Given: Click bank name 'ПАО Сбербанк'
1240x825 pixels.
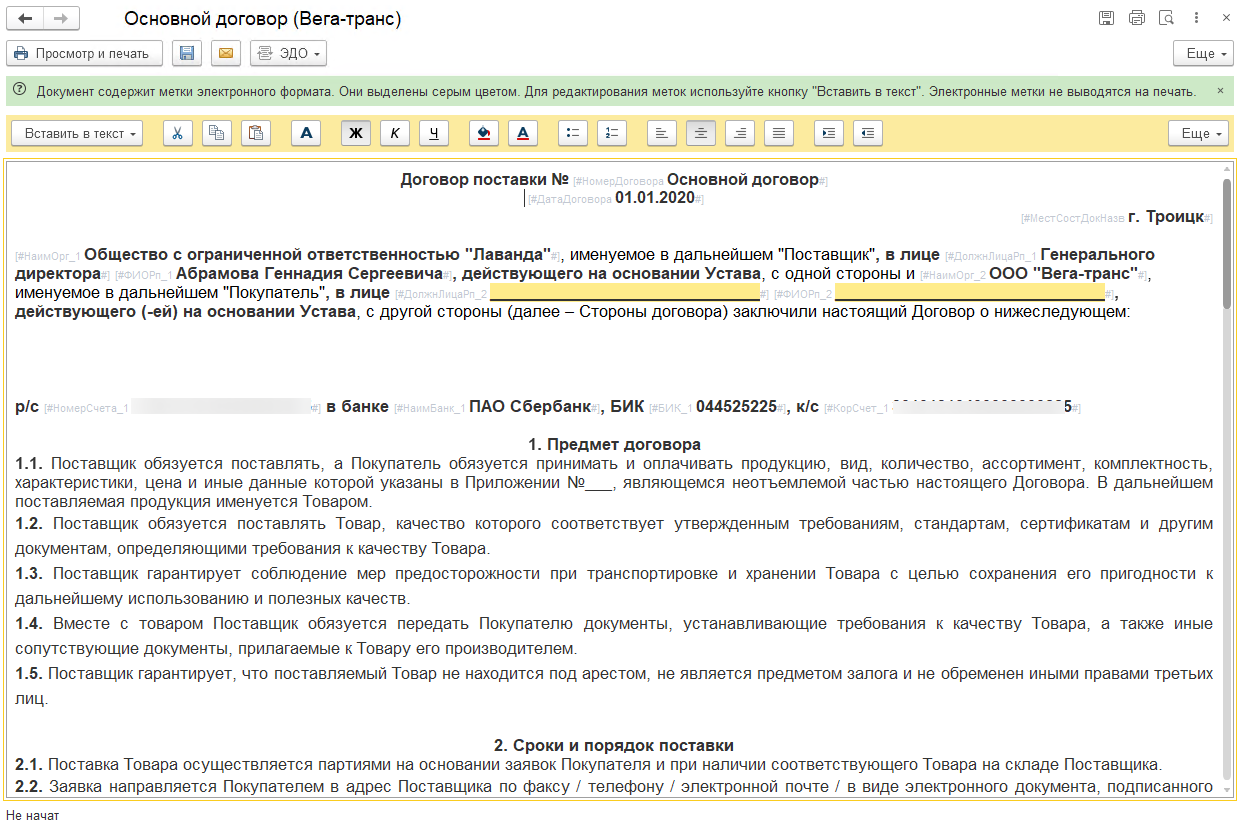Looking at the screenshot, I should pos(528,406).
